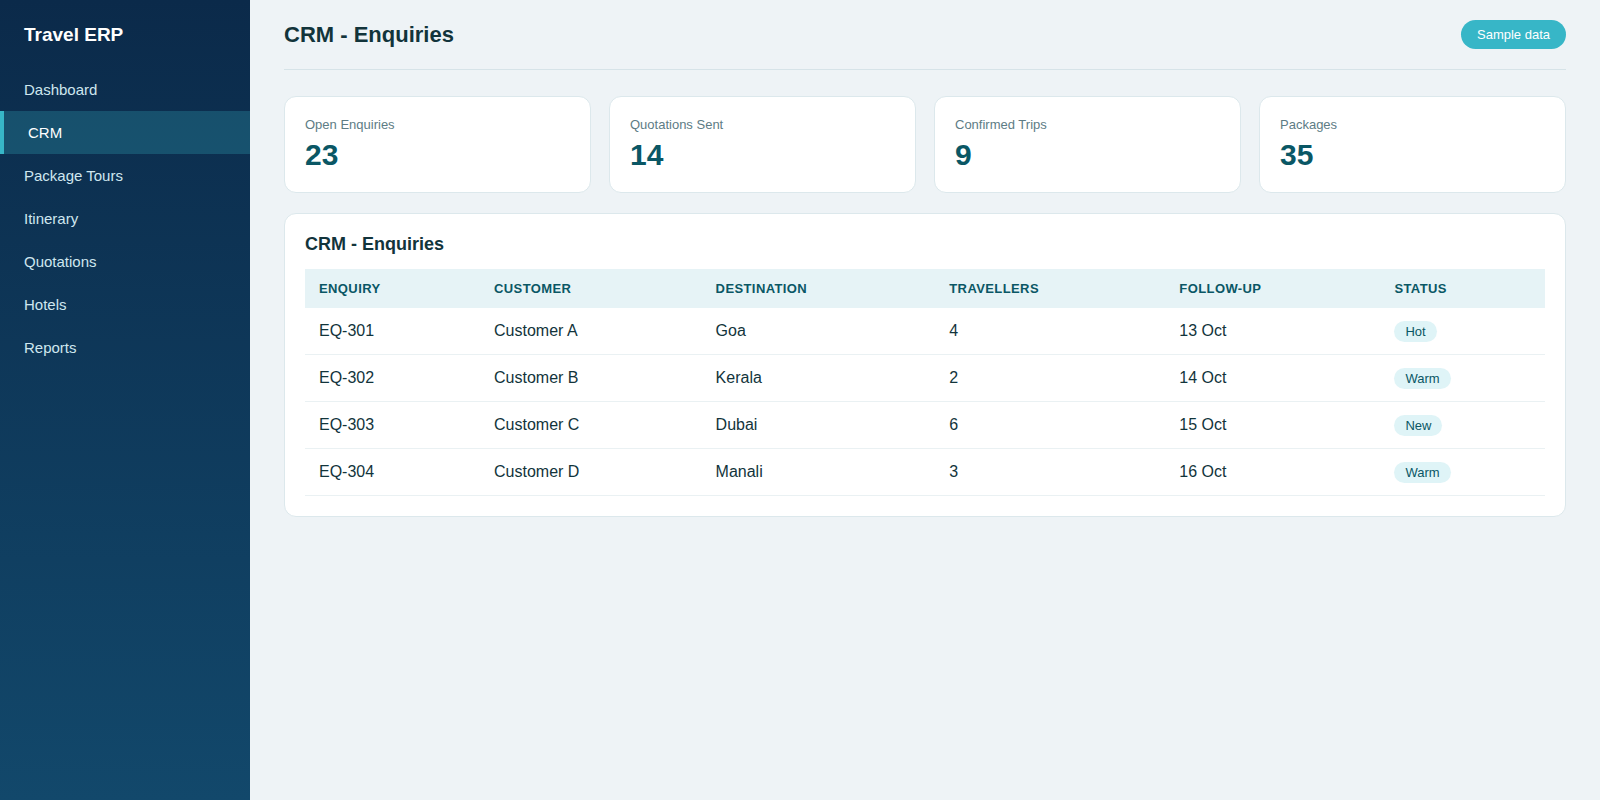
Task: Click the Sample data button
Action: tap(1513, 35)
